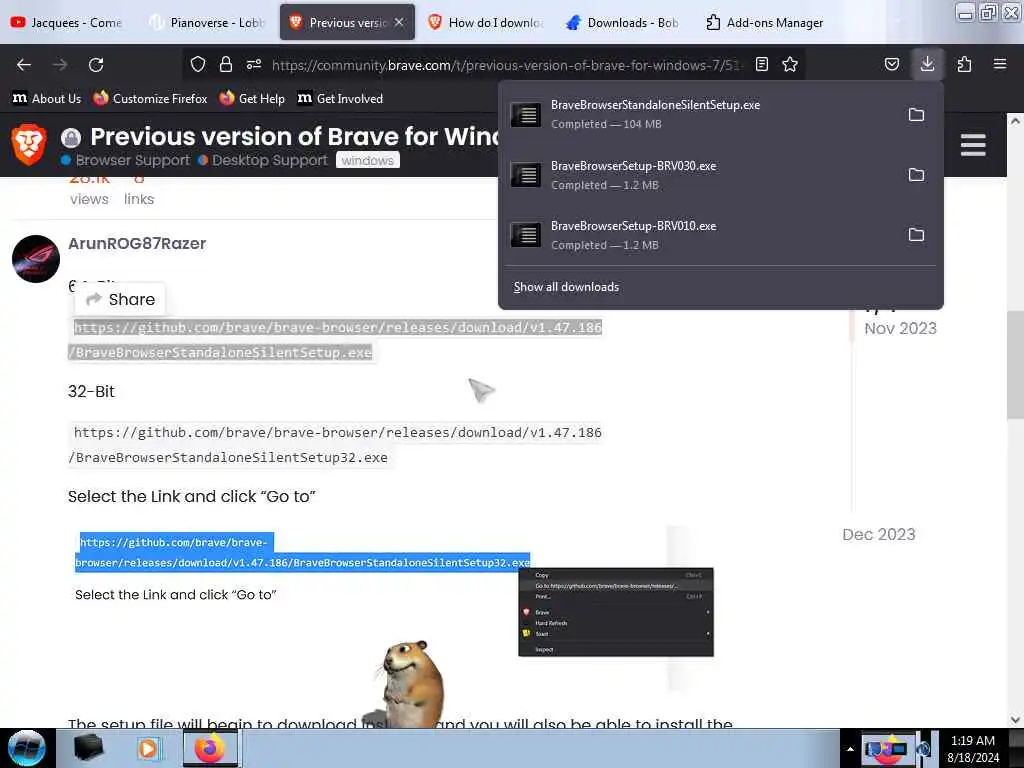Open the extensions puzzle icon

965,64
